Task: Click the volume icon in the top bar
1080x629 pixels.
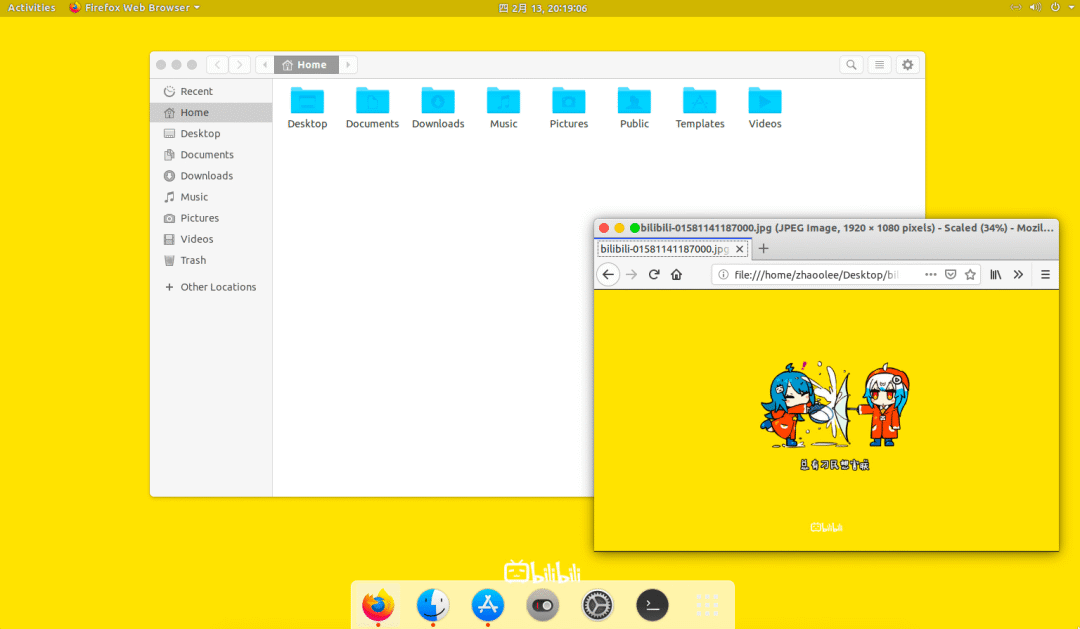Action: [1035, 8]
